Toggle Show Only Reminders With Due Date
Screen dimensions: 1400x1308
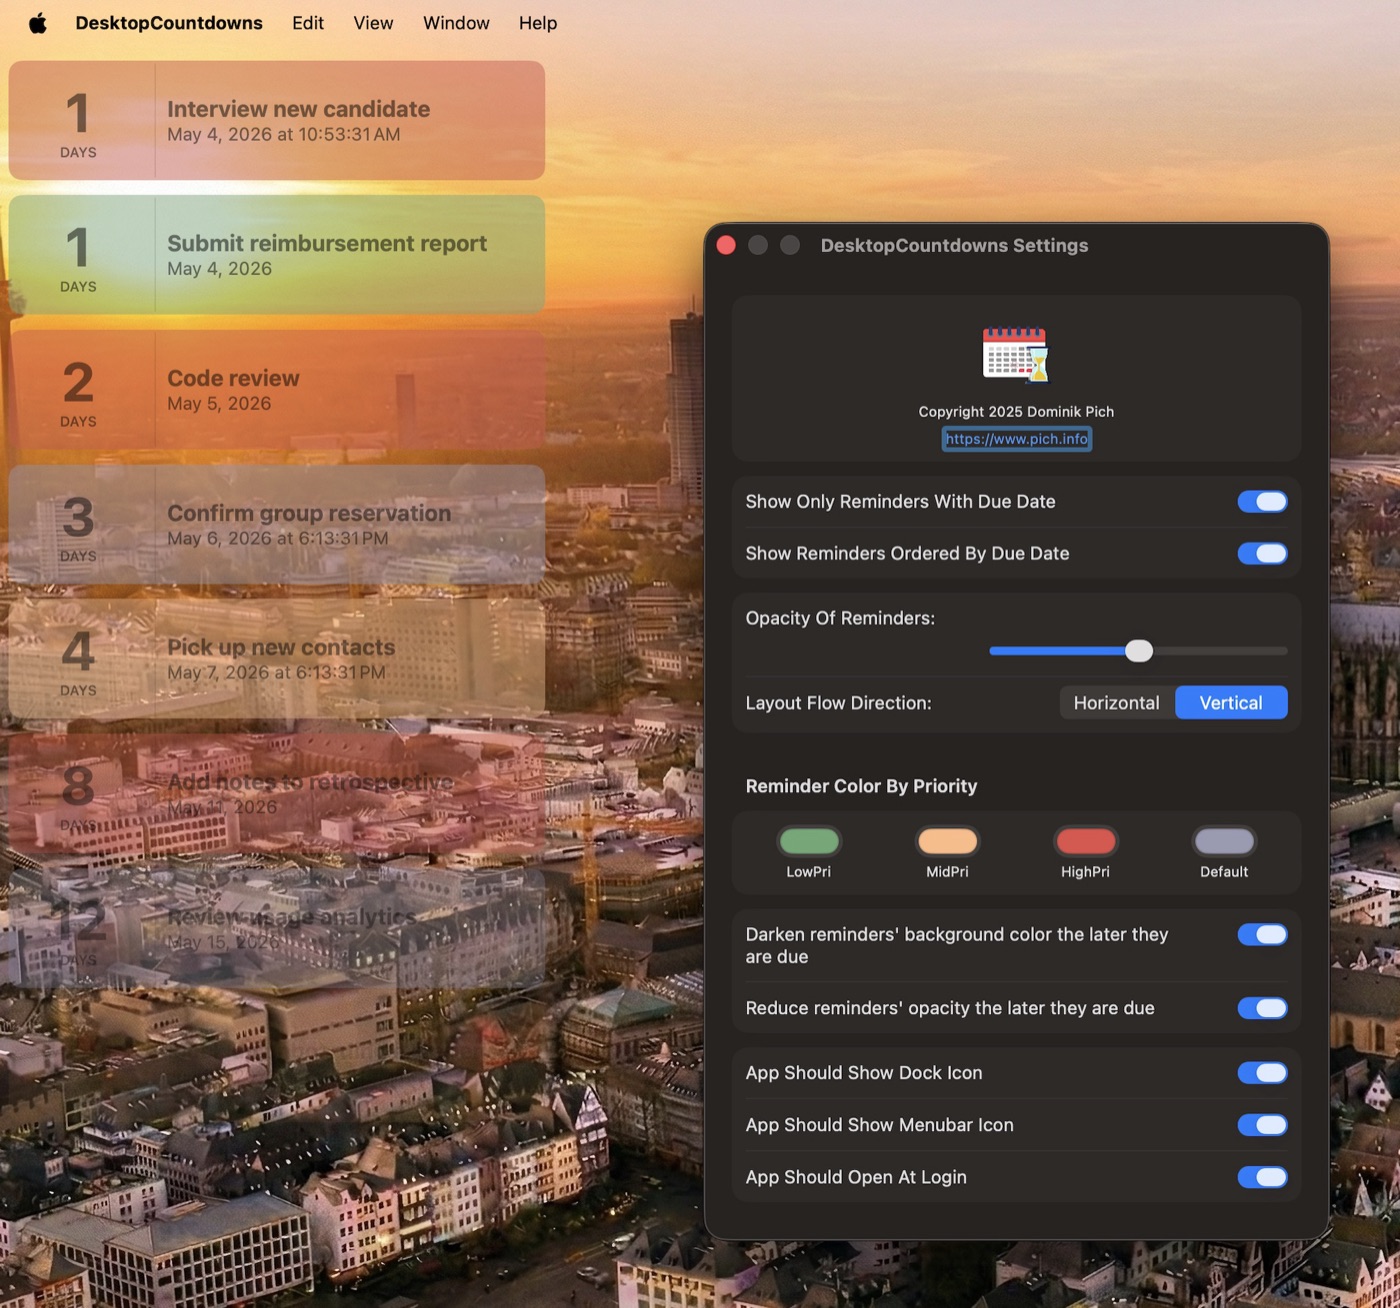1262,502
